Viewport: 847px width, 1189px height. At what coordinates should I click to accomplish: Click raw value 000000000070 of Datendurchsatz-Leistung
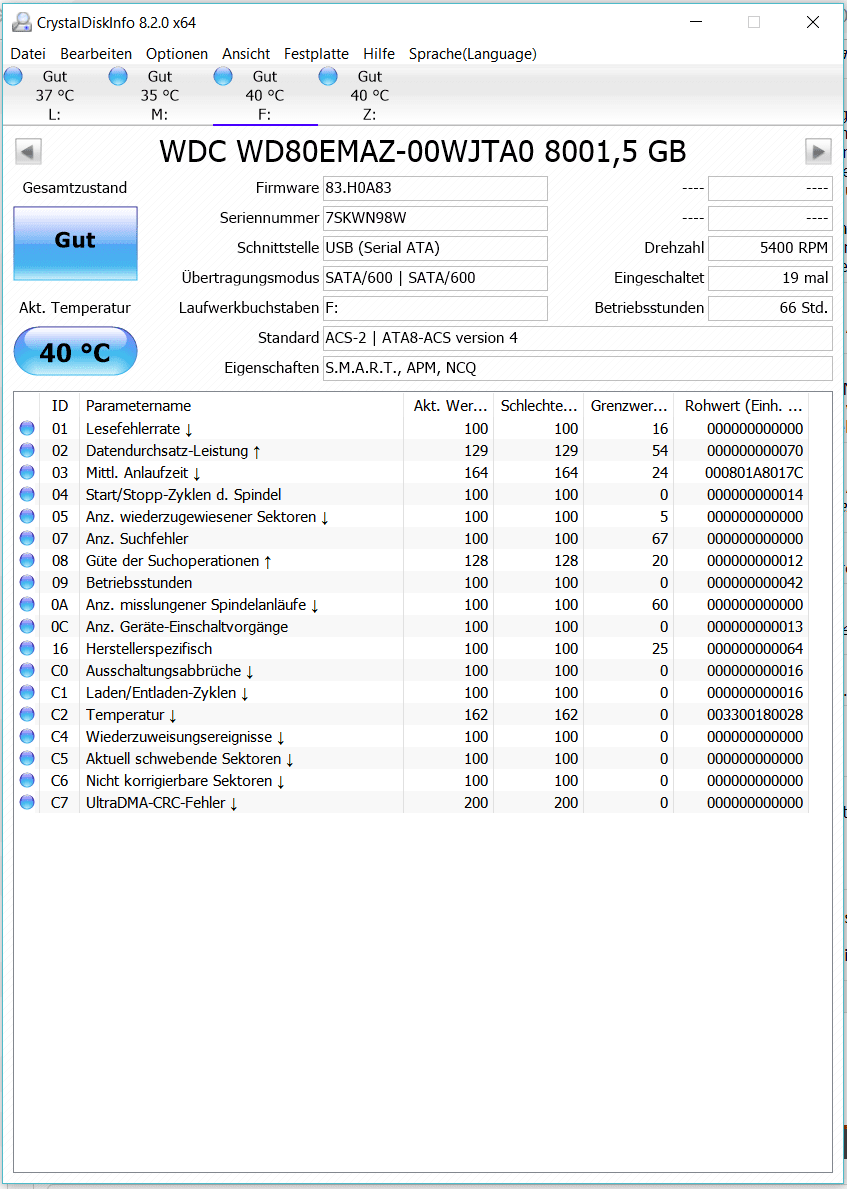point(754,450)
